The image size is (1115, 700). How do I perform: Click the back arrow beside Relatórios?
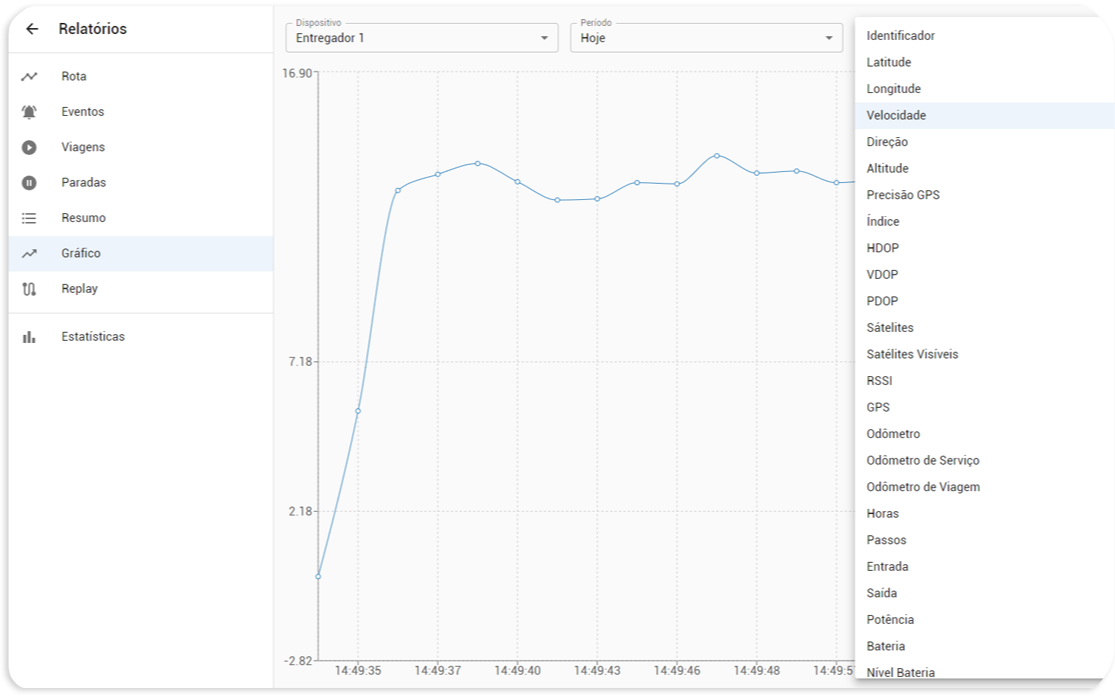(x=32, y=29)
